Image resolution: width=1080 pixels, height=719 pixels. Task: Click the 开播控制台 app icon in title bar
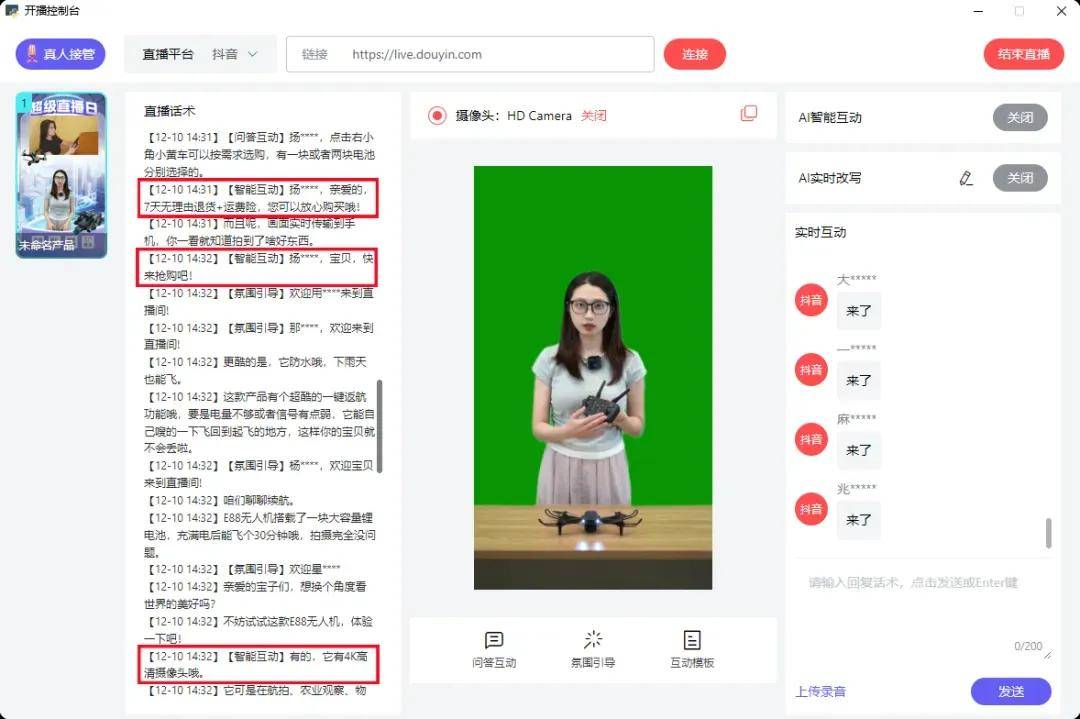pos(12,11)
